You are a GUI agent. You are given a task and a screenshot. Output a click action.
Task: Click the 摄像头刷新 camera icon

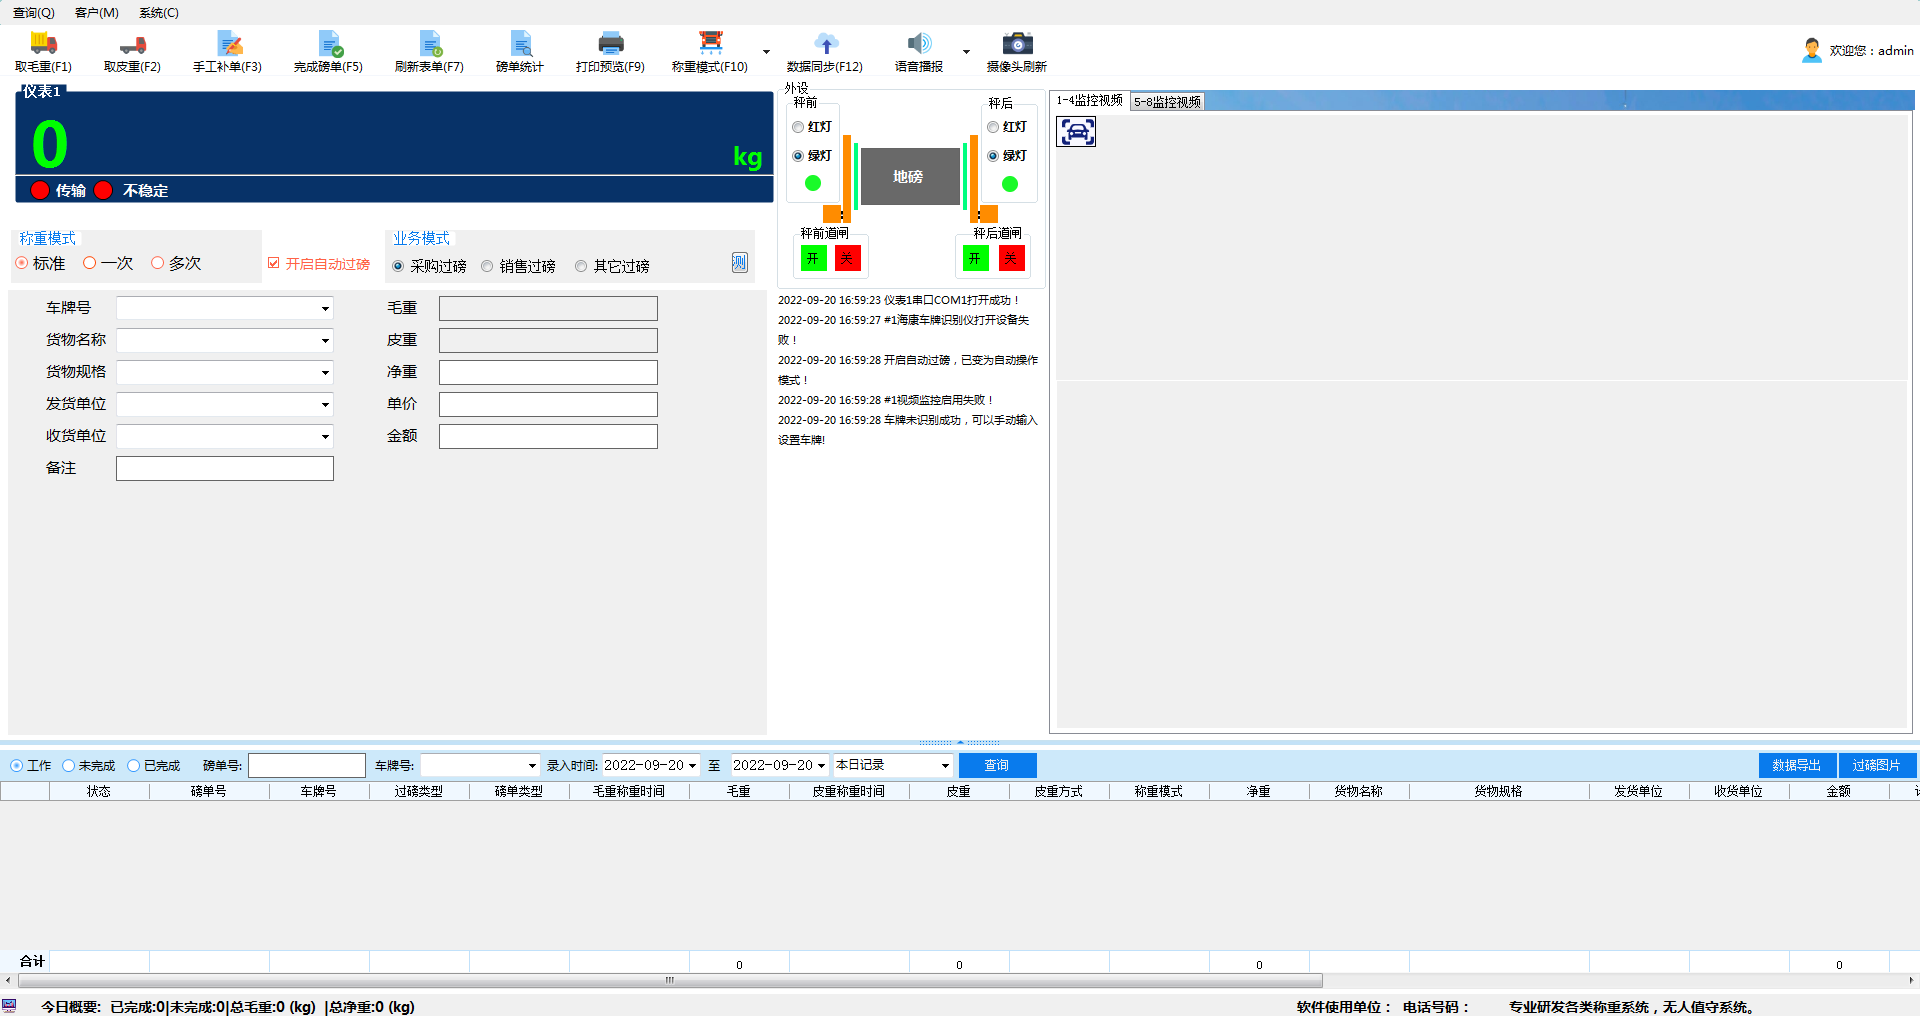1016,44
